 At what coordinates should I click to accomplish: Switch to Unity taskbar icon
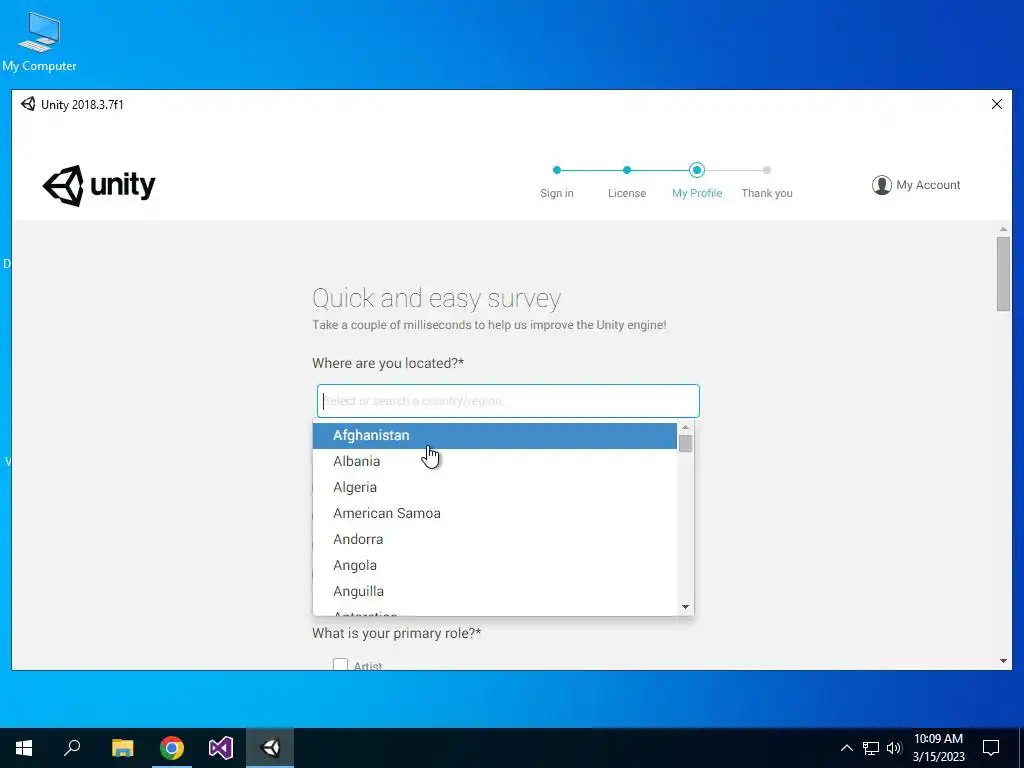(270, 748)
